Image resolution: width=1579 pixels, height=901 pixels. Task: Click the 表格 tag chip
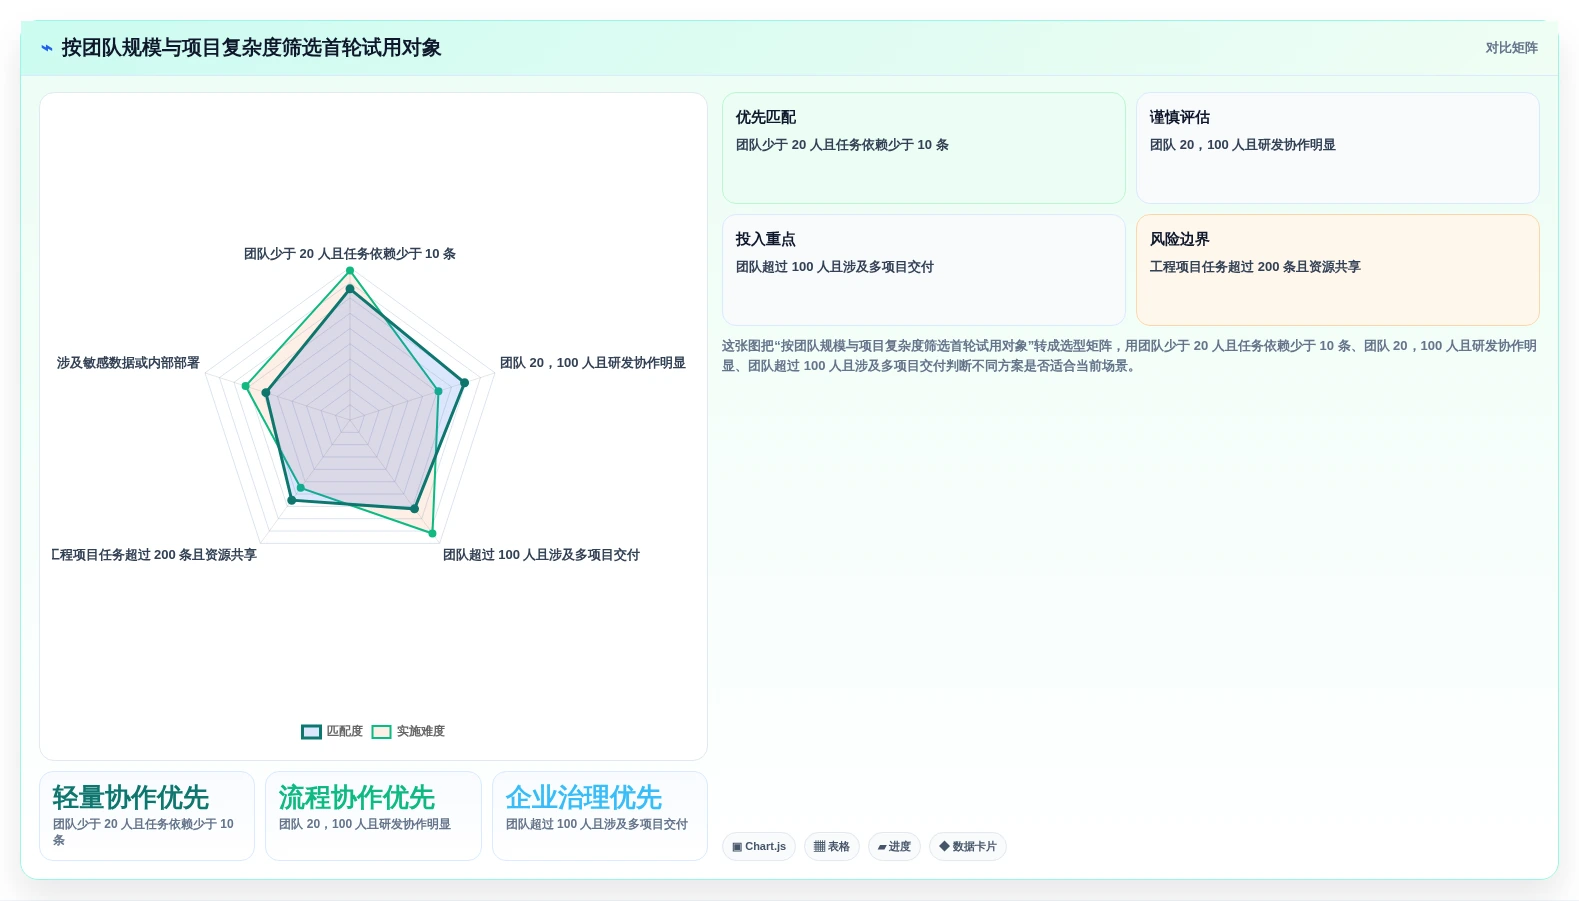coord(832,846)
